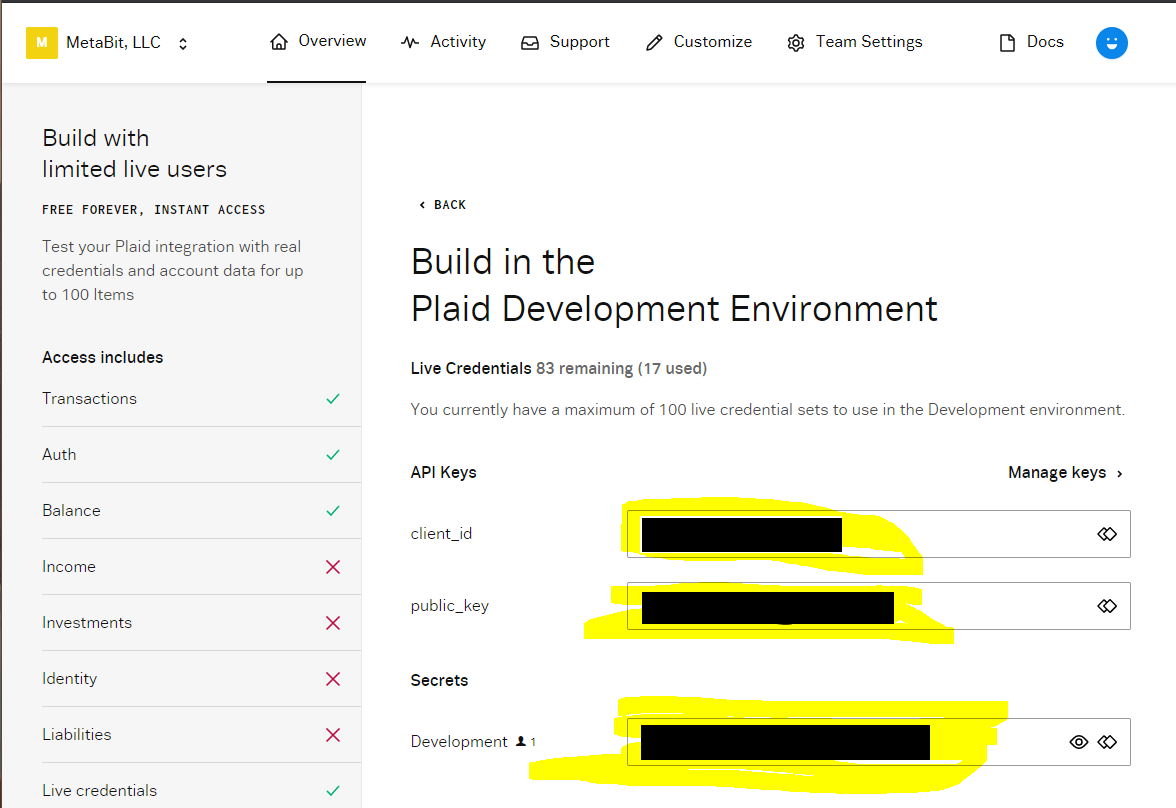Switch to the Customize tab

click(698, 42)
